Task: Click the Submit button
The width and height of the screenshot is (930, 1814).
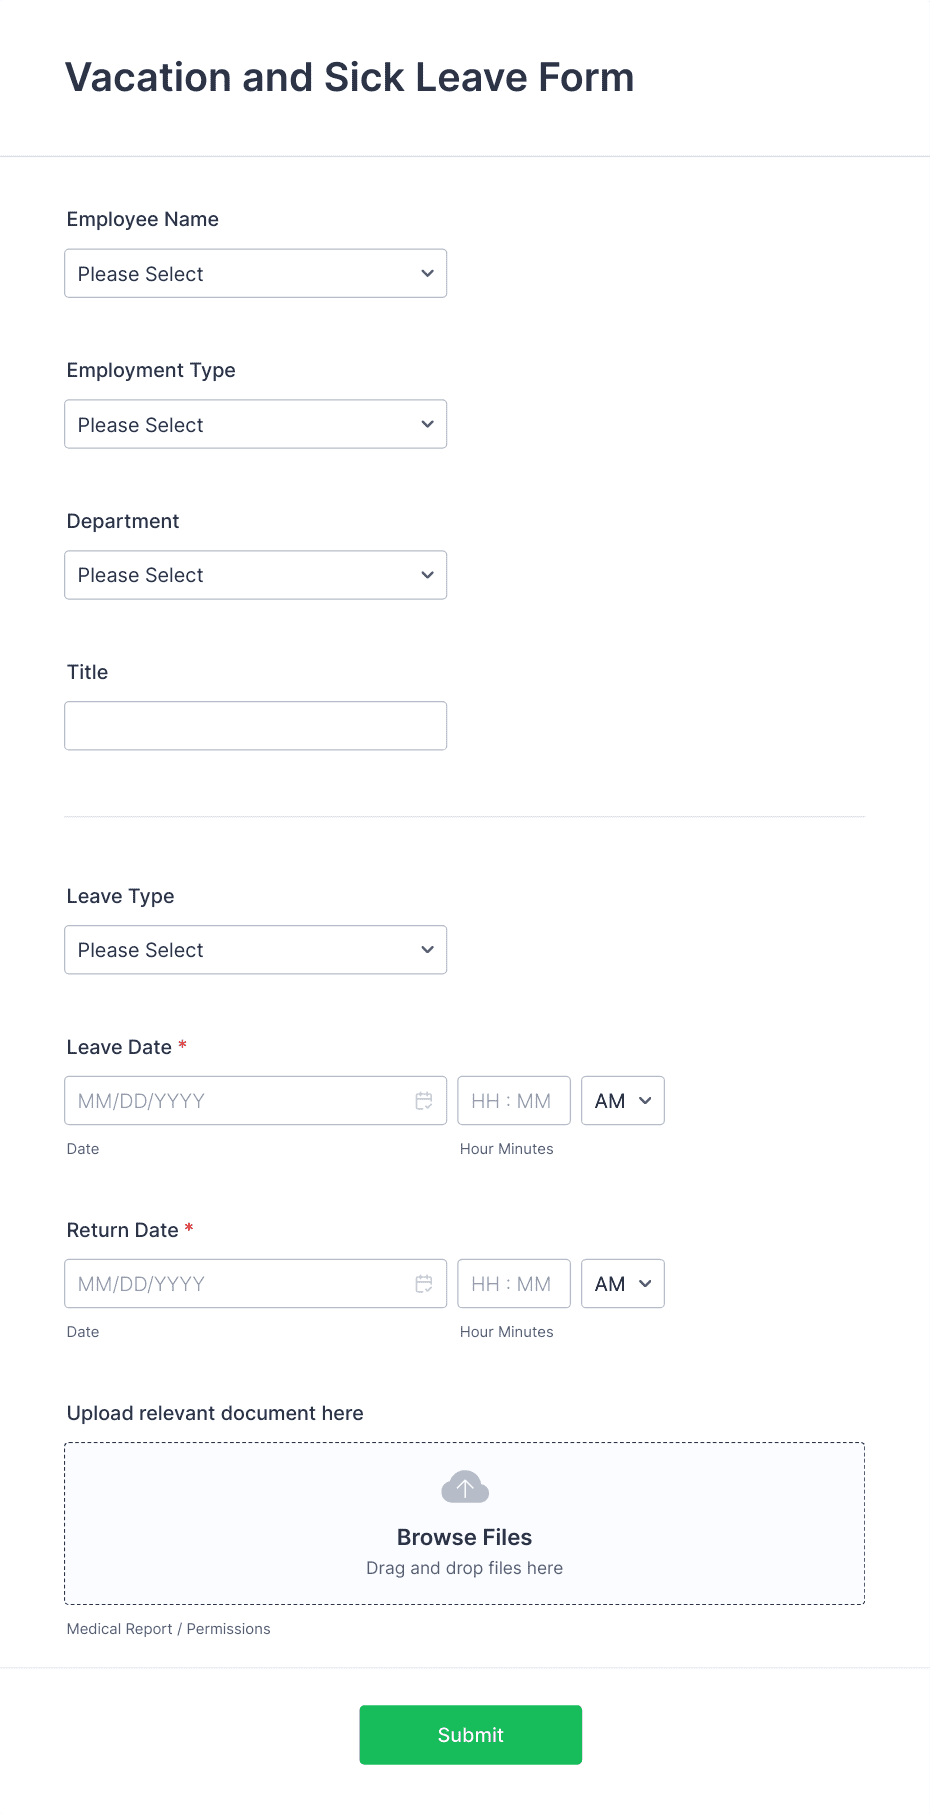Action: (x=470, y=1734)
